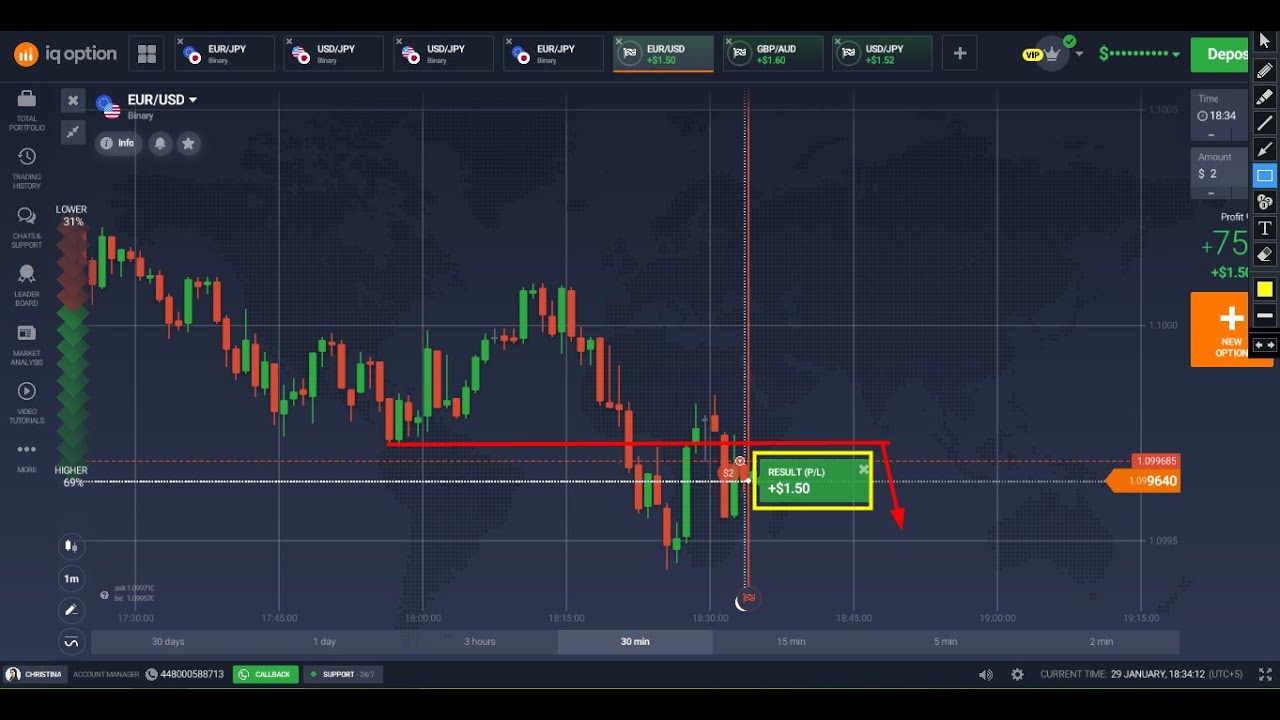
Task: Change the line thickness in annotation toolbar
Action: point(1264,316)
